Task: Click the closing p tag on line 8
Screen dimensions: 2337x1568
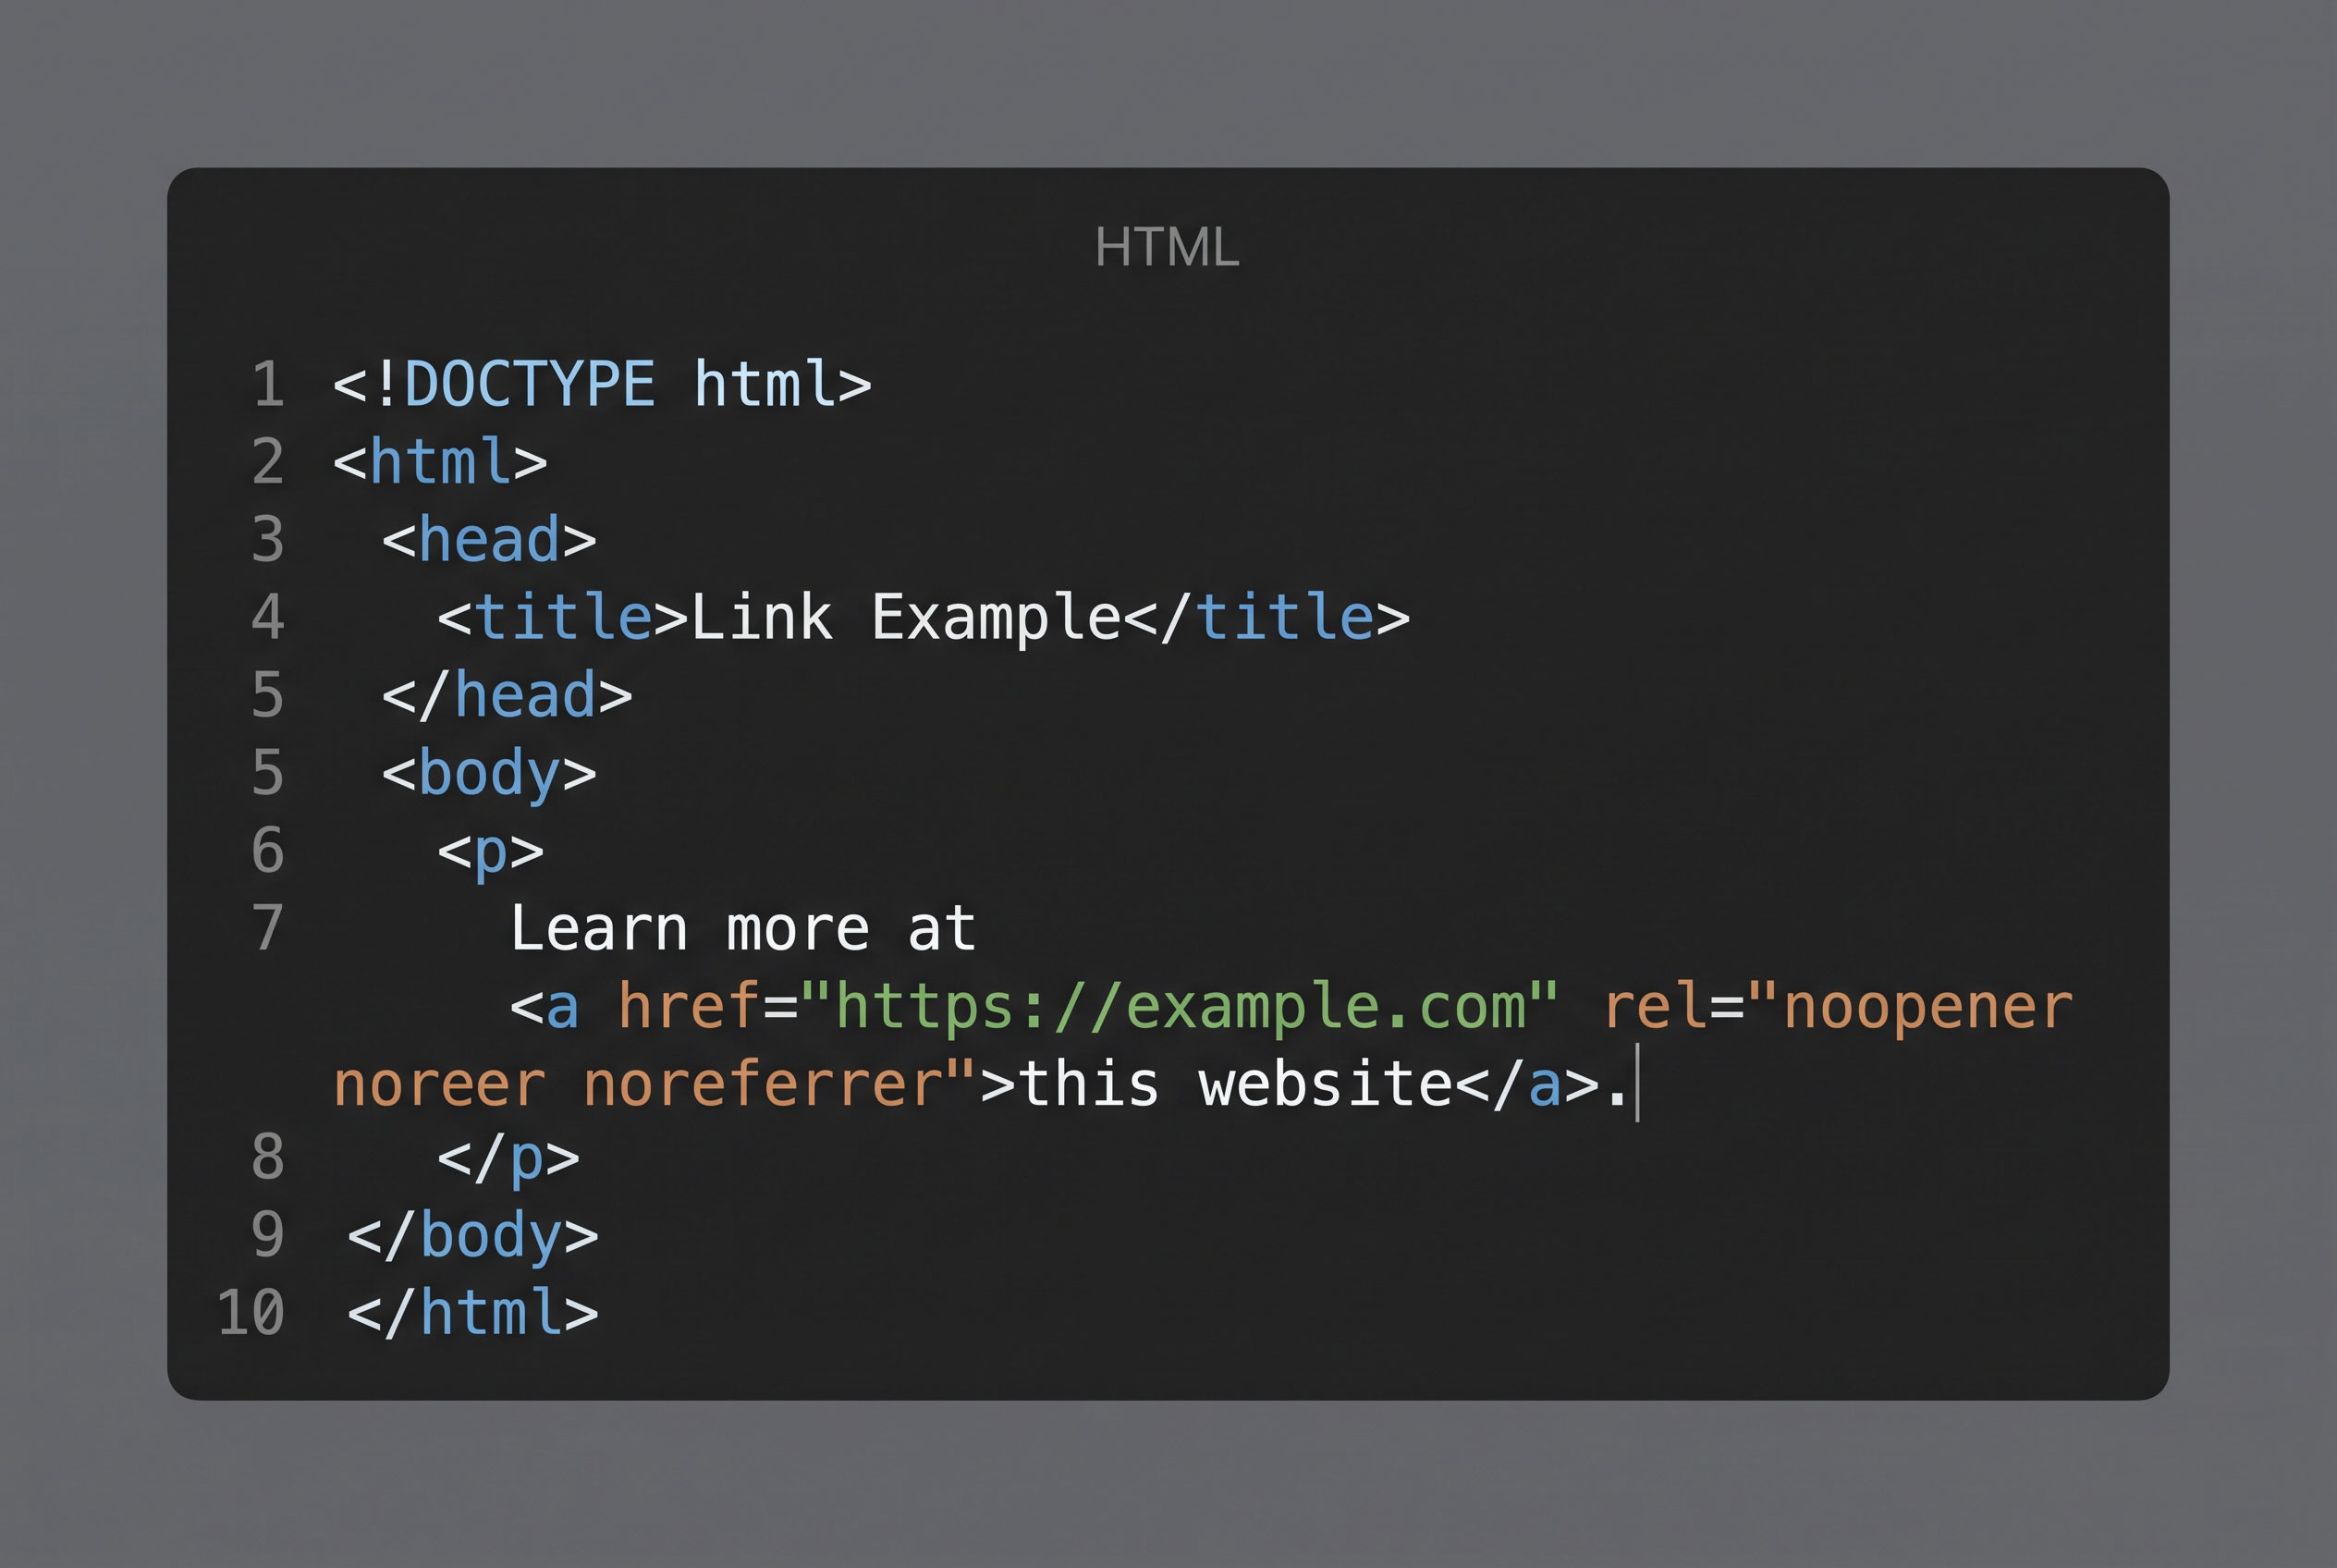Action: (509, 1159)
